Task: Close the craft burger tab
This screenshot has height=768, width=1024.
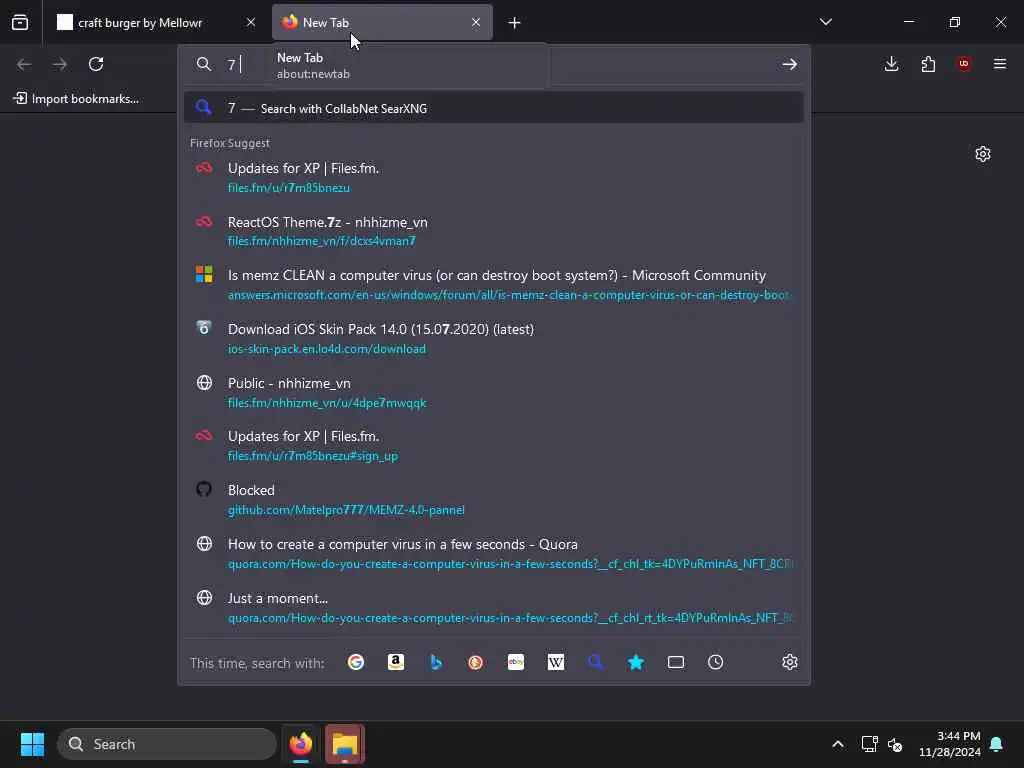Action: click(x=251, y=22)
